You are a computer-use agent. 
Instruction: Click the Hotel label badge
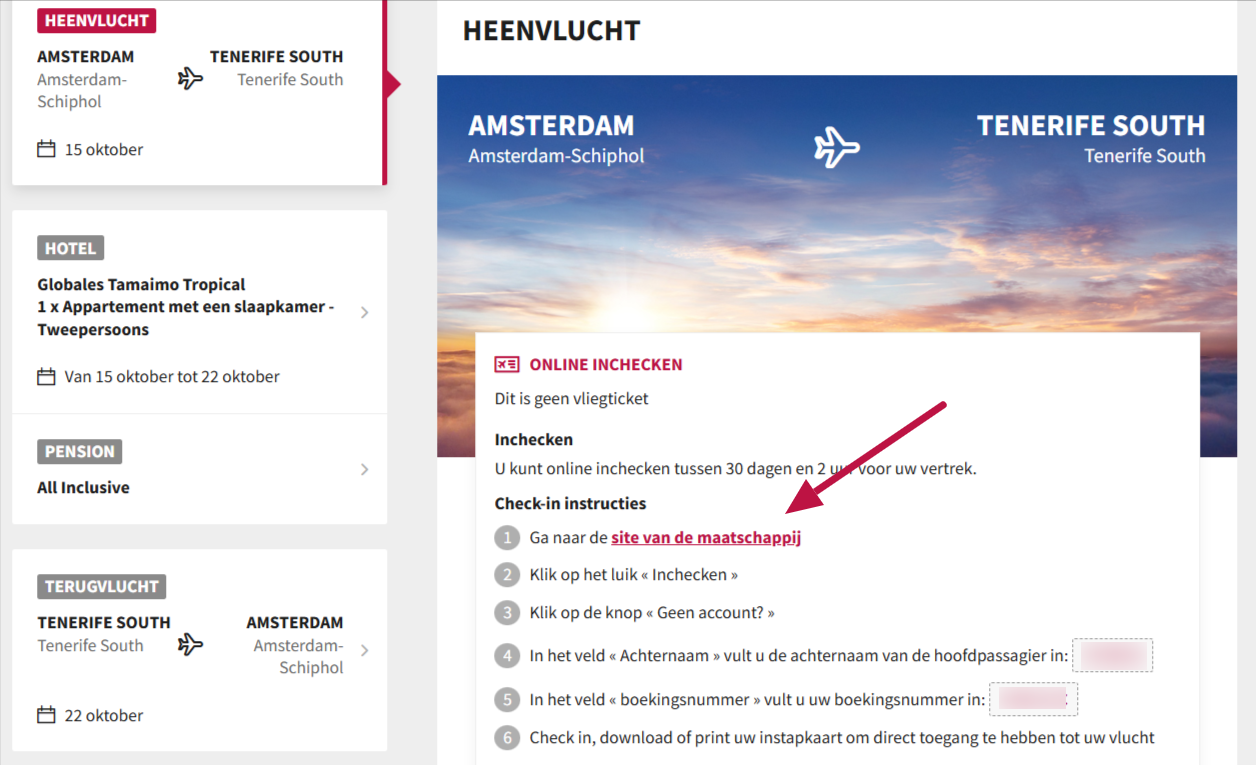tap(70, 248)
